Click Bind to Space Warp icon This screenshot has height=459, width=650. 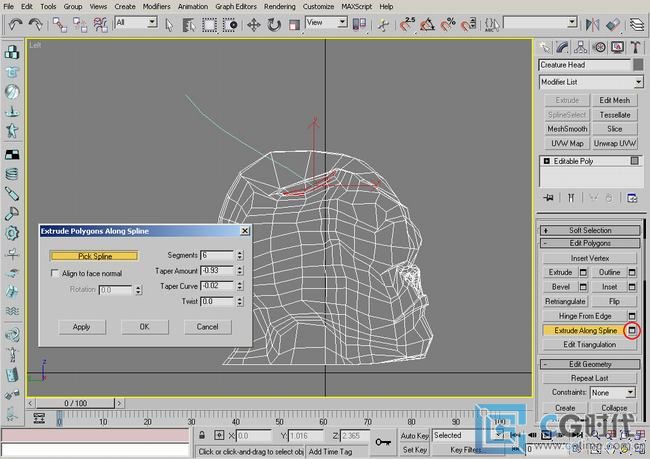(x=100, y=25)
